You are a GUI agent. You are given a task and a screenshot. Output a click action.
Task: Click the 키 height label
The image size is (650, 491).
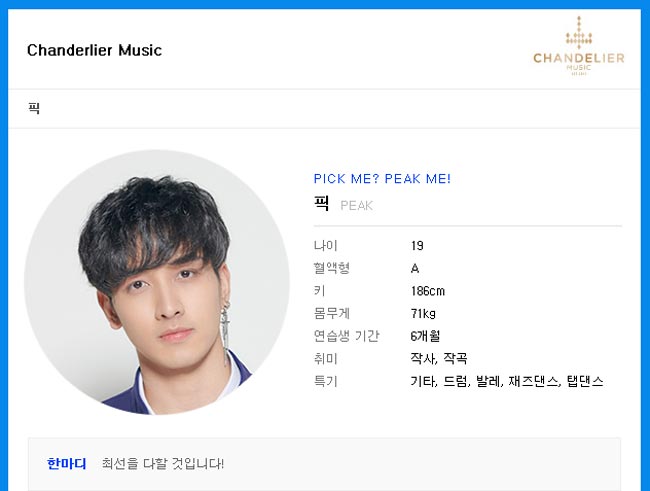click(x=320, y=291)
